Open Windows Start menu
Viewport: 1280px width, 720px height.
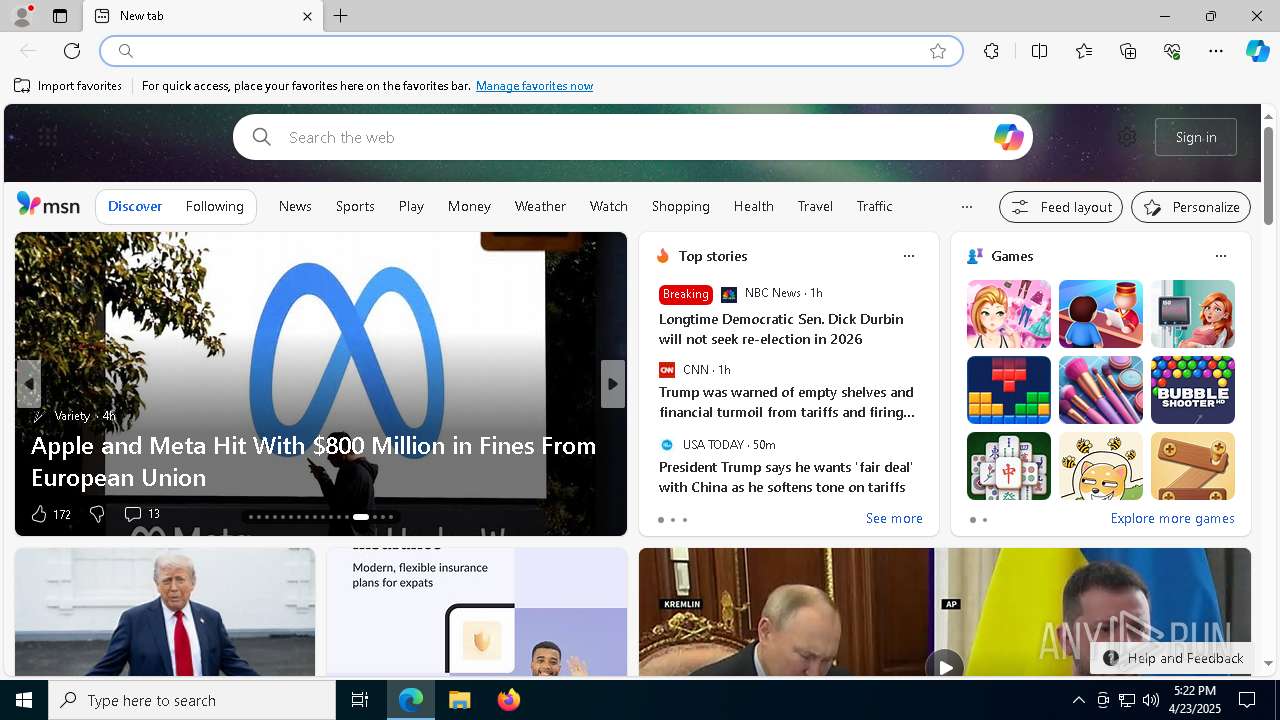point(24,700)
